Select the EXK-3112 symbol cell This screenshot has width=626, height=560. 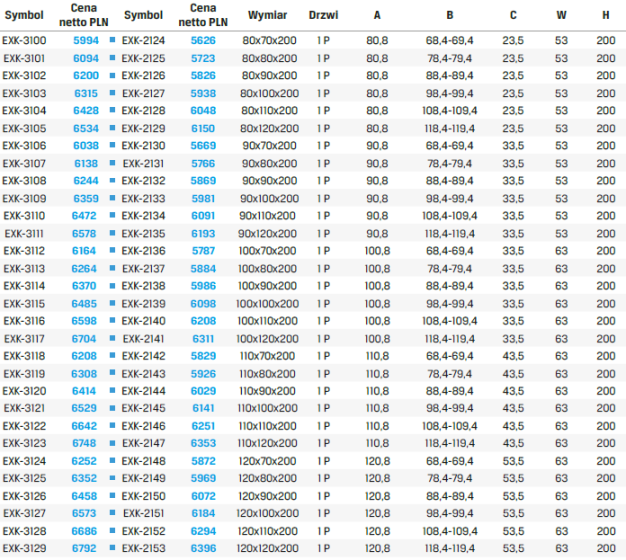(24, 251)
